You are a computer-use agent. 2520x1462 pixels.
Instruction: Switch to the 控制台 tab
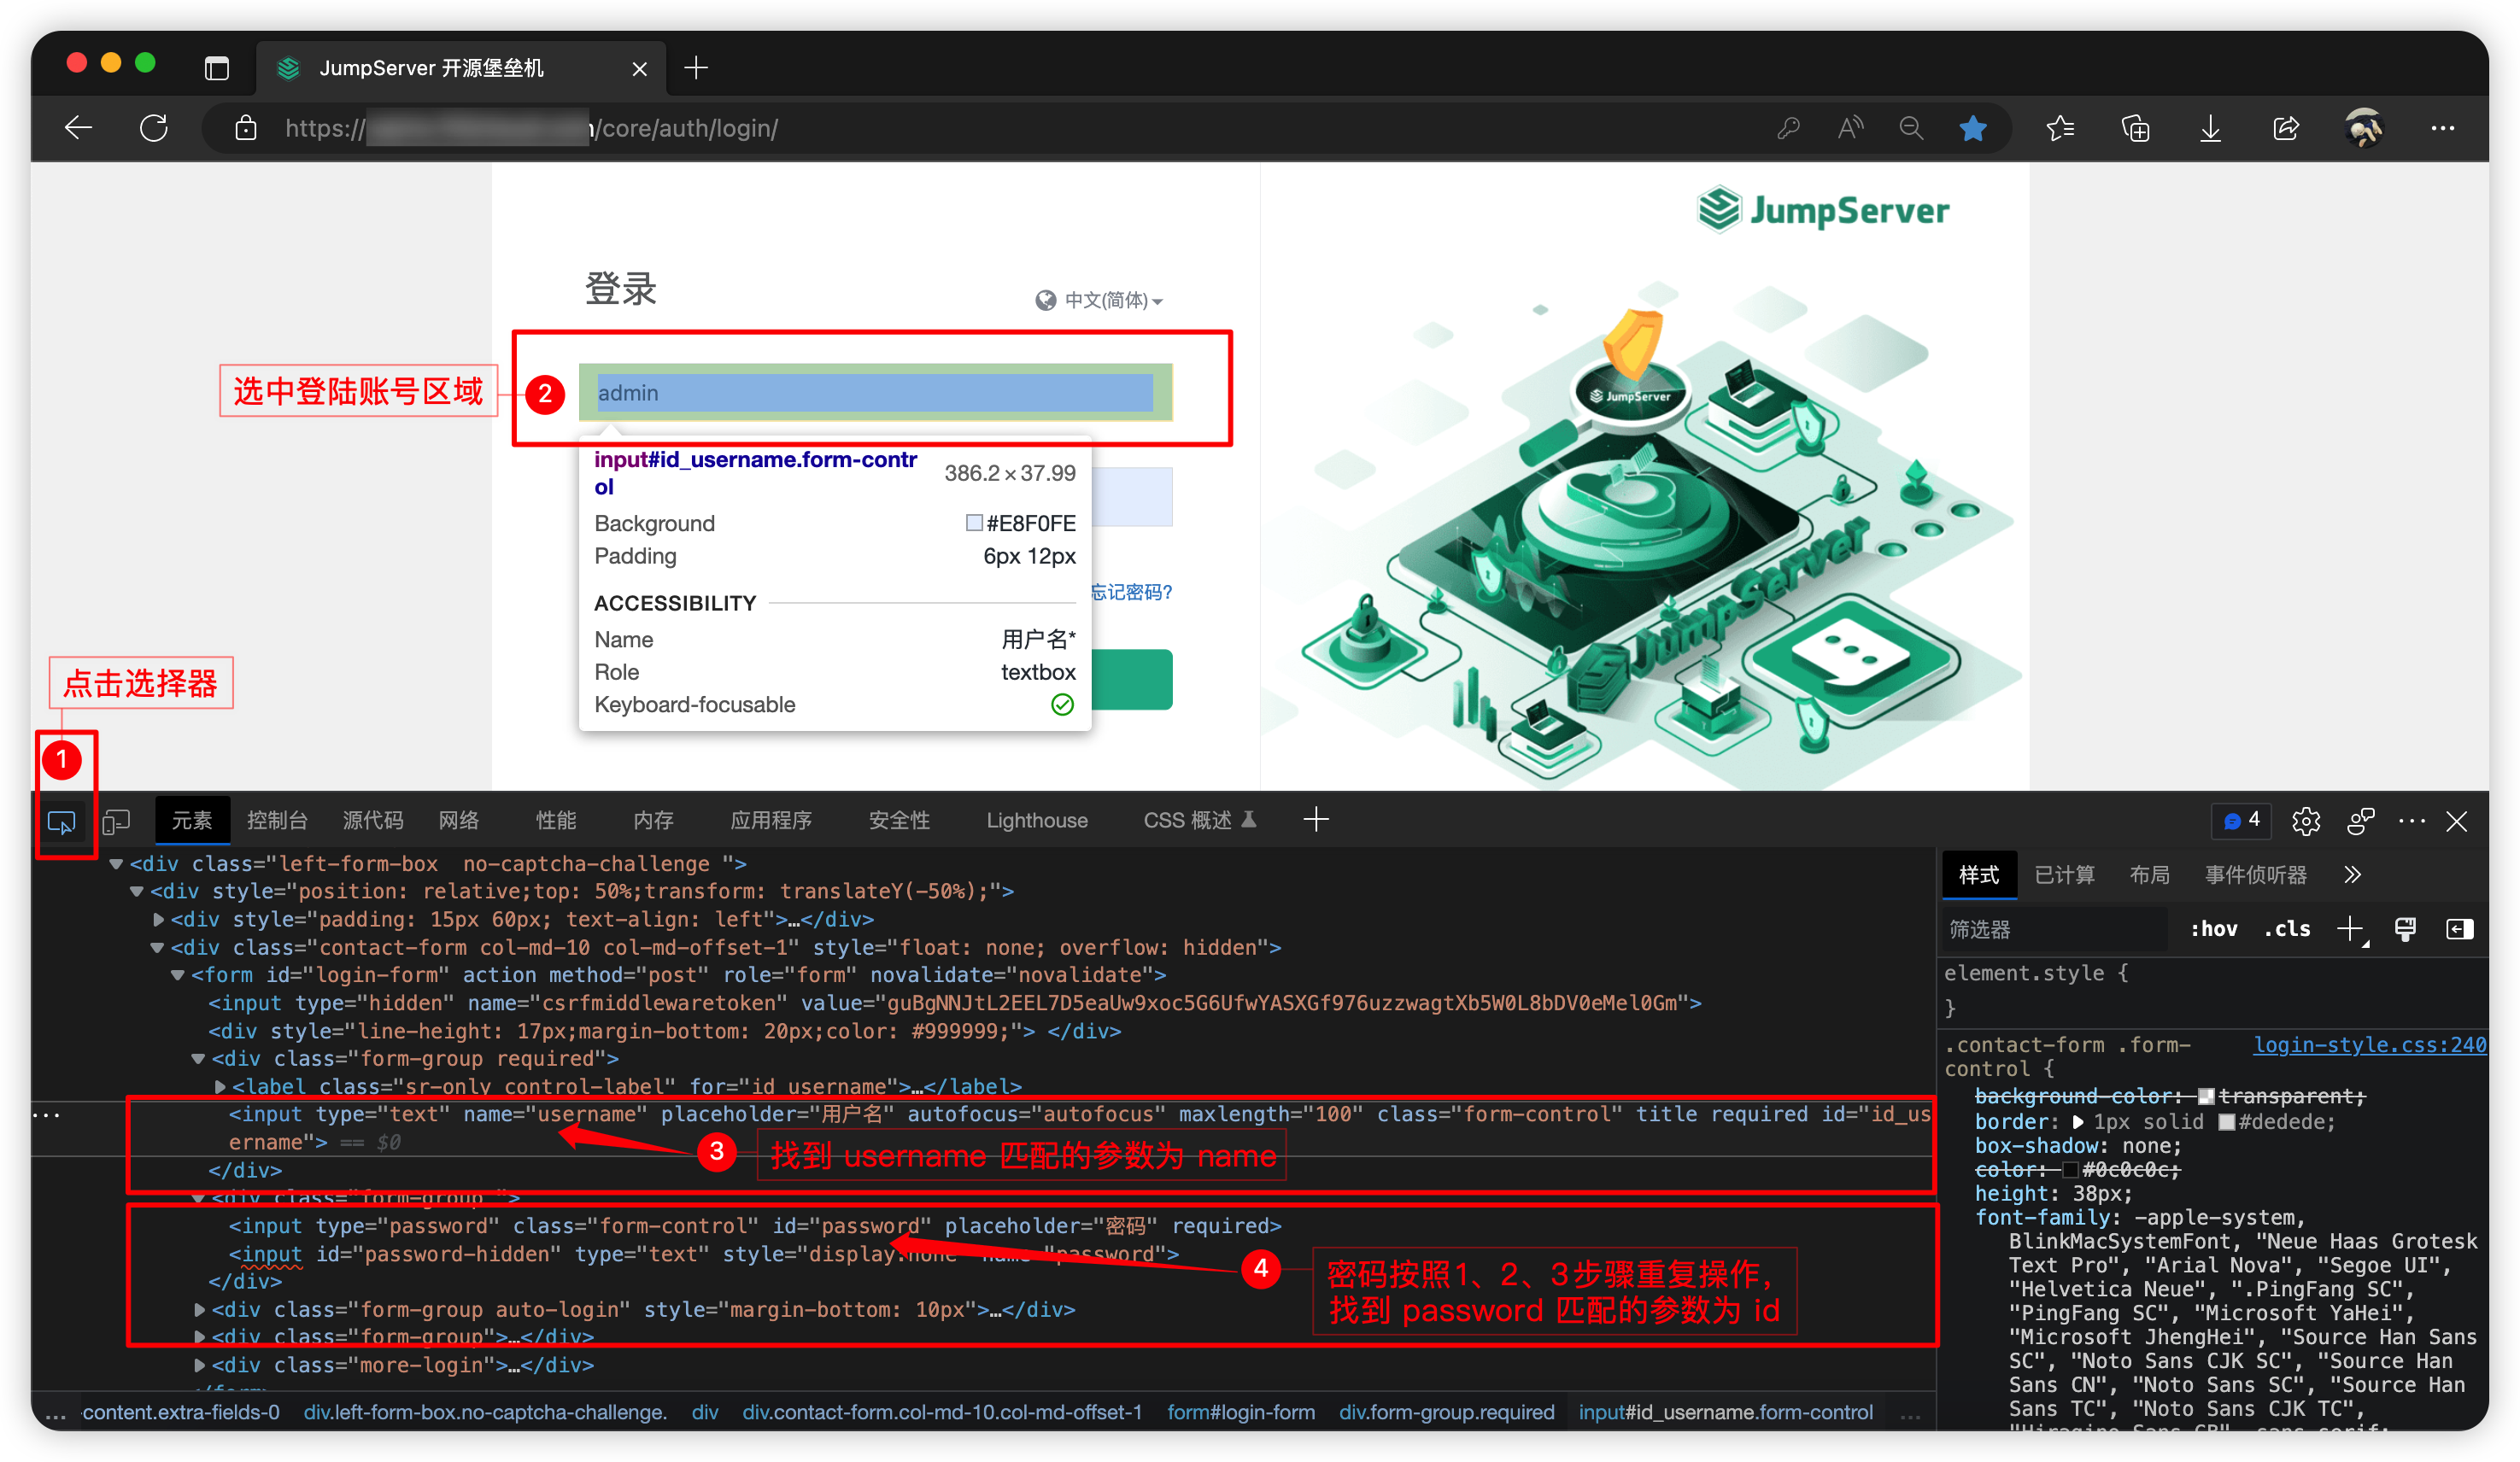[x=277, y=820]
